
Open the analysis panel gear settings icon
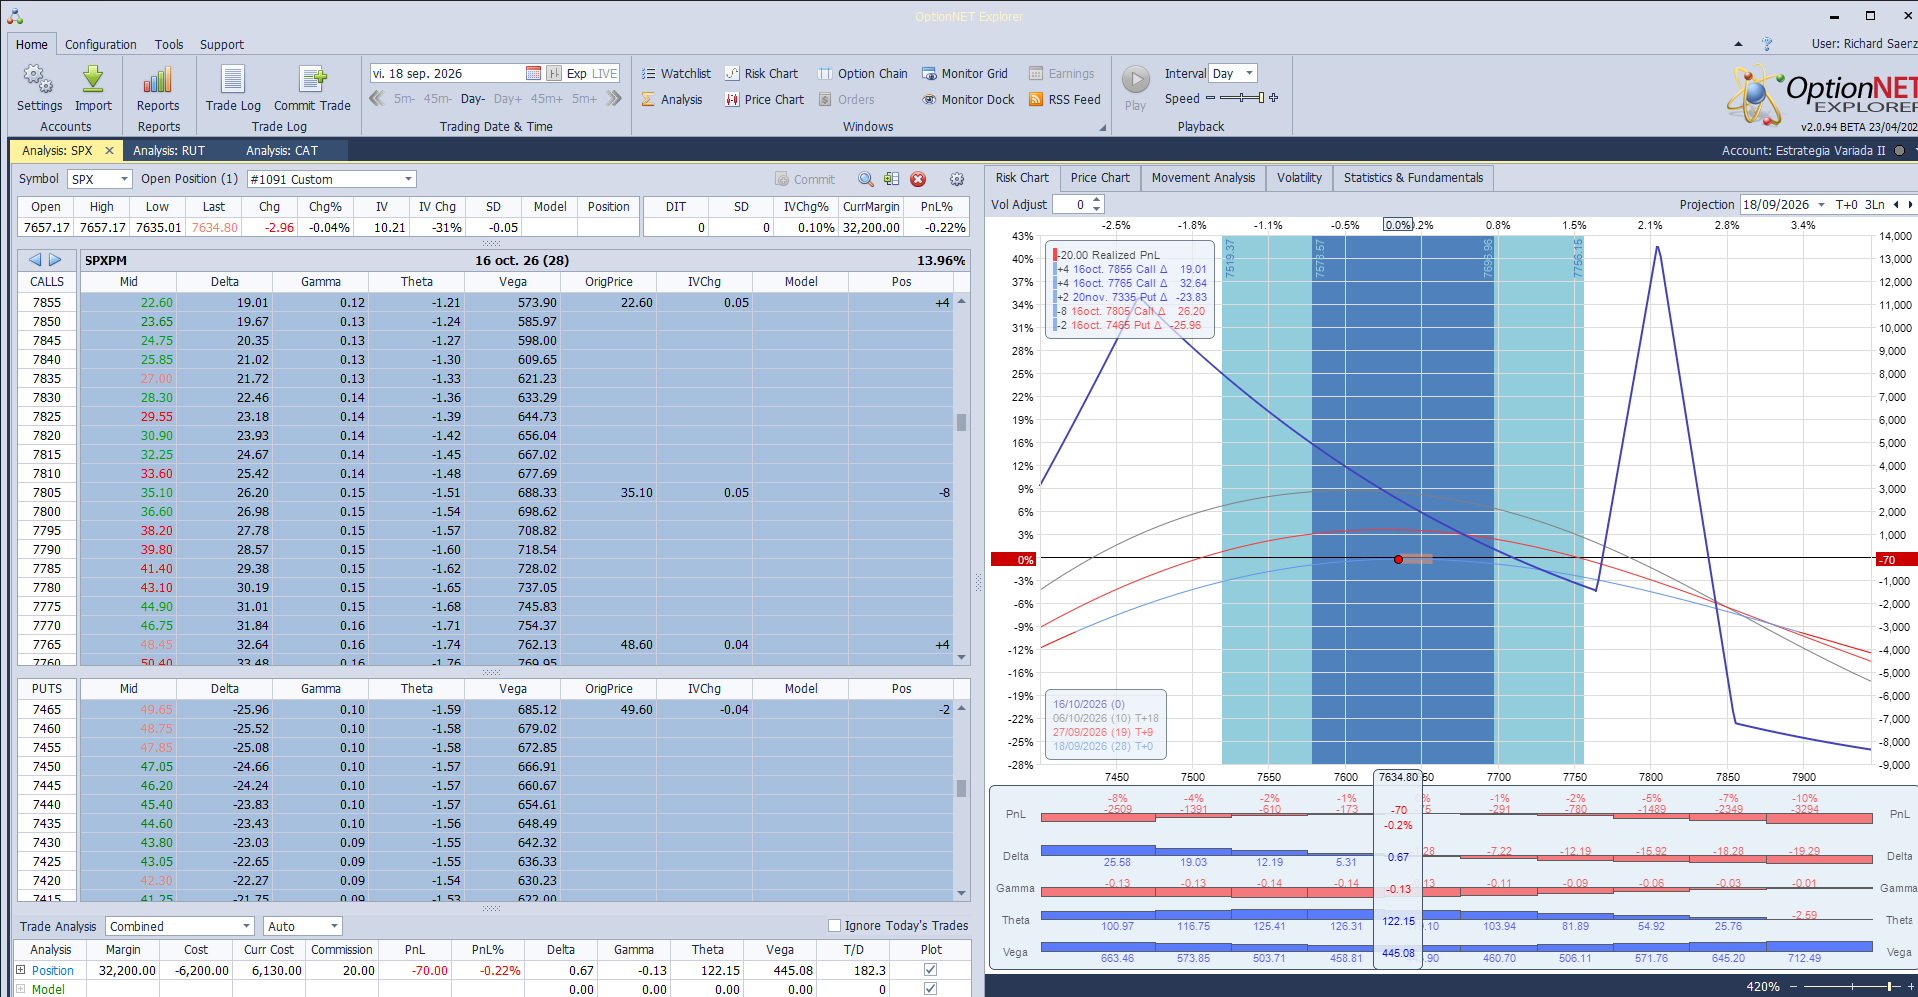click(x=957, y=179)
